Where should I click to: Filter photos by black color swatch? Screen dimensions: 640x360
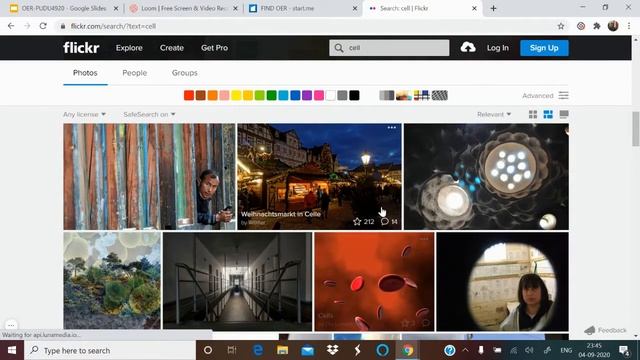coord(354,96)
